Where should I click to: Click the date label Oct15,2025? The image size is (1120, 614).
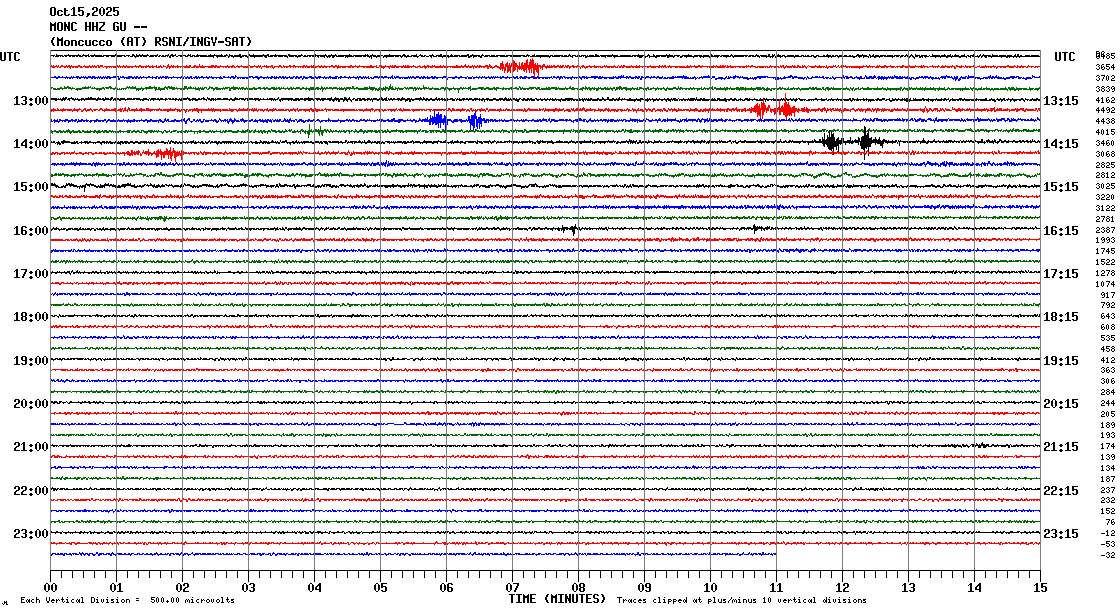click(x=84, y=12)
